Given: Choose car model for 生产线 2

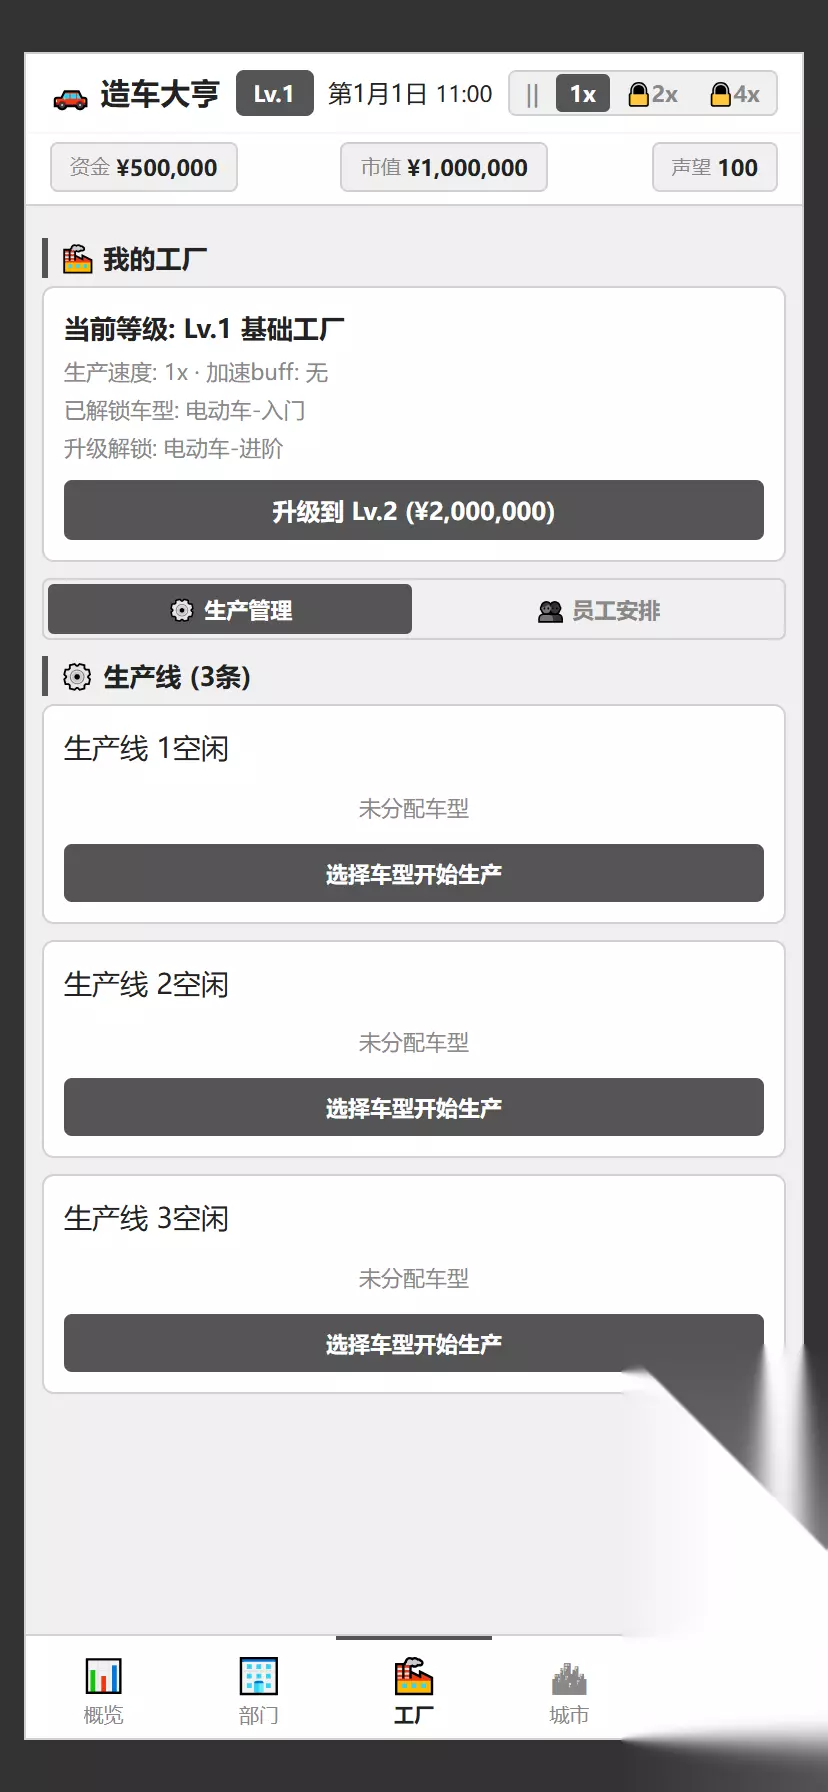Looking at the screenshot, I should (414, 1107).
